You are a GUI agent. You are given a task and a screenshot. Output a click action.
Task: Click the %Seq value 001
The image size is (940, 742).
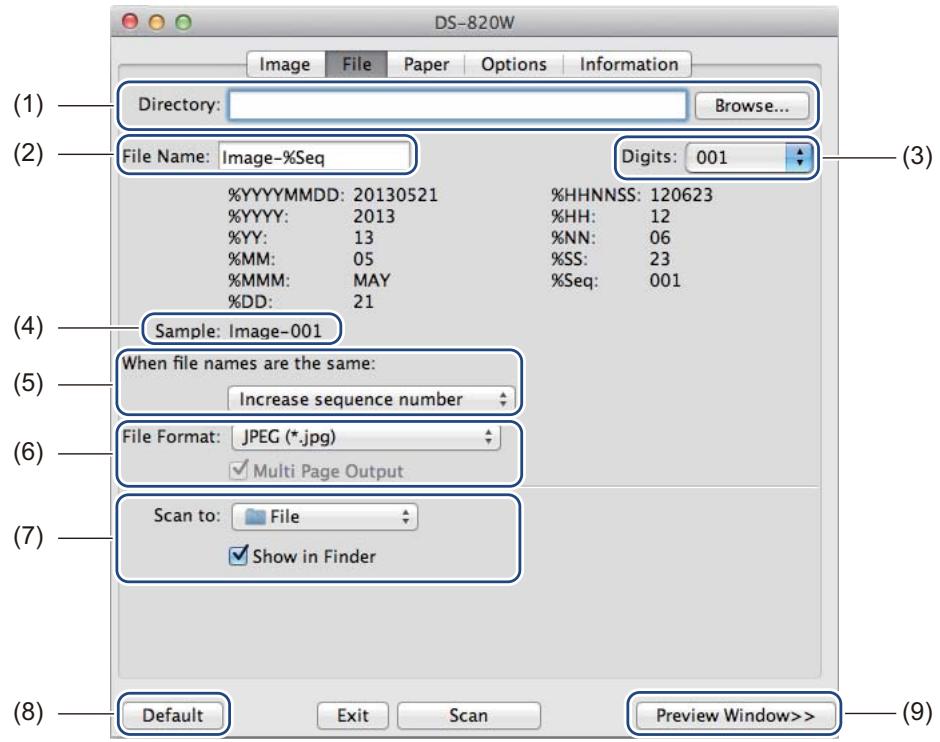pos(665,280)
